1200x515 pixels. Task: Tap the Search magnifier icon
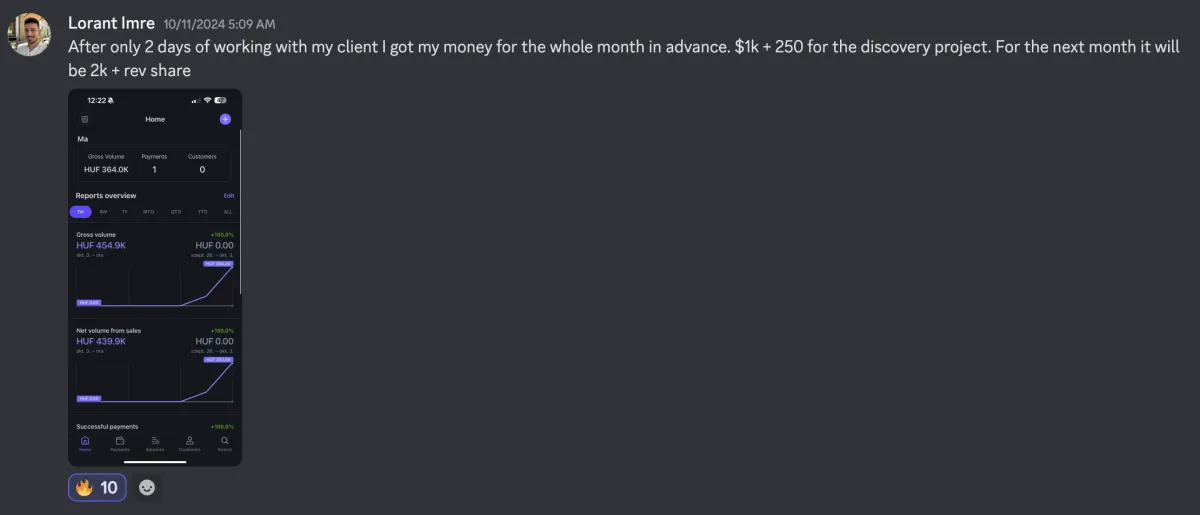coord(225,442)
